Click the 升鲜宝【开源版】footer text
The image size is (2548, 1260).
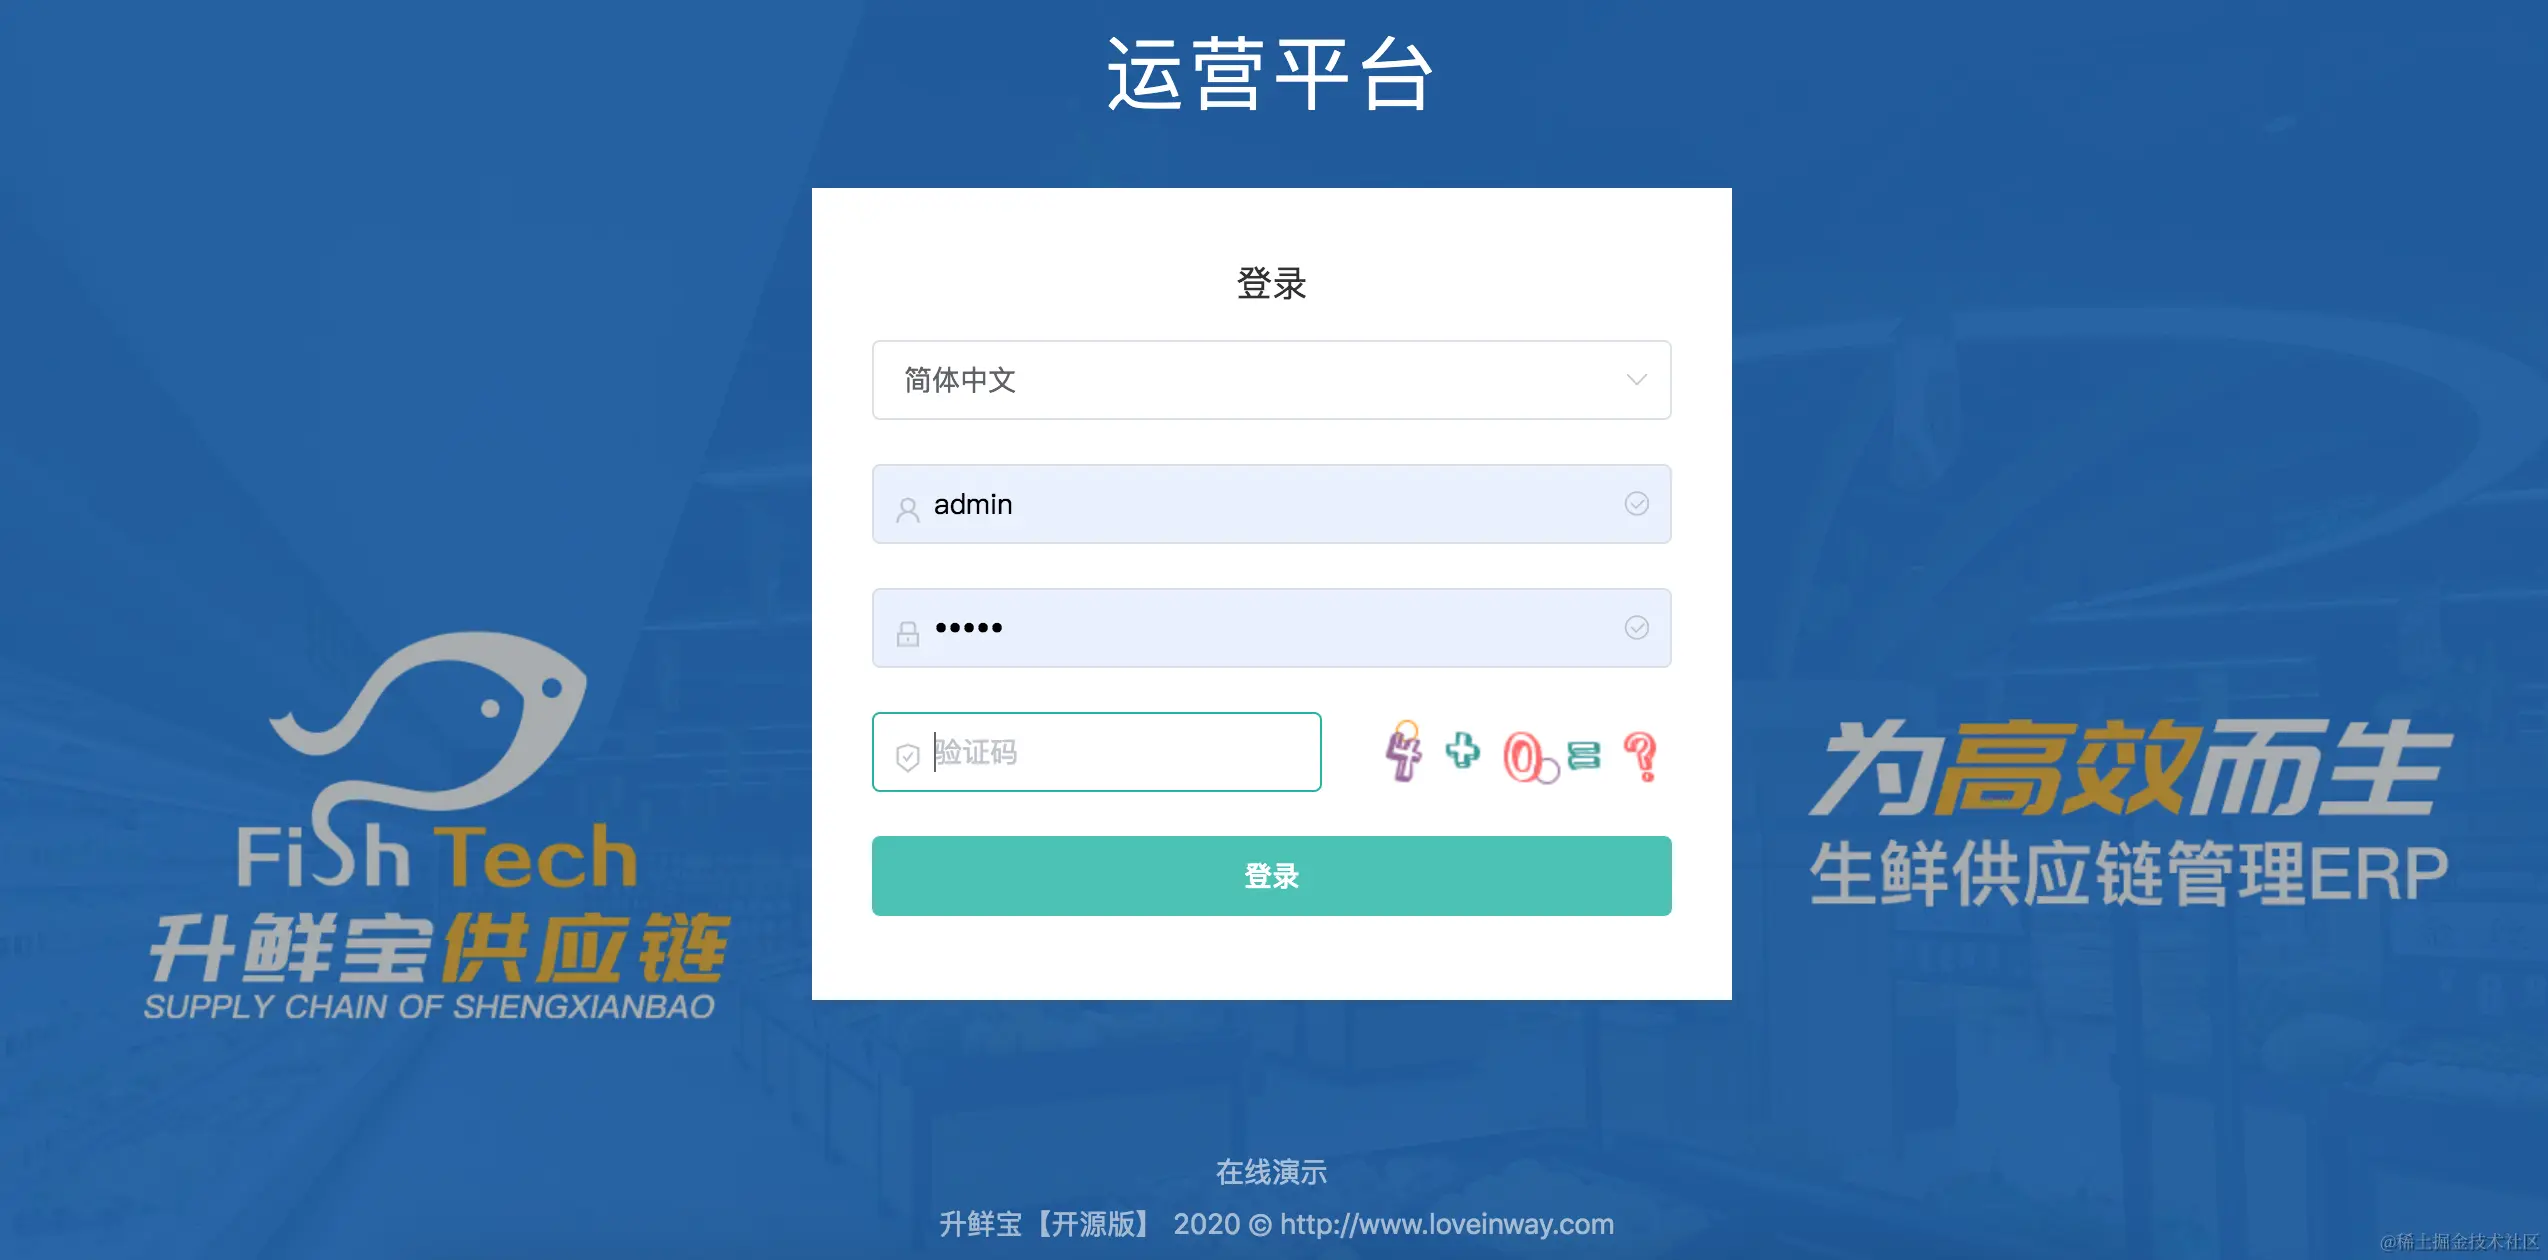click(1046, 1224)
